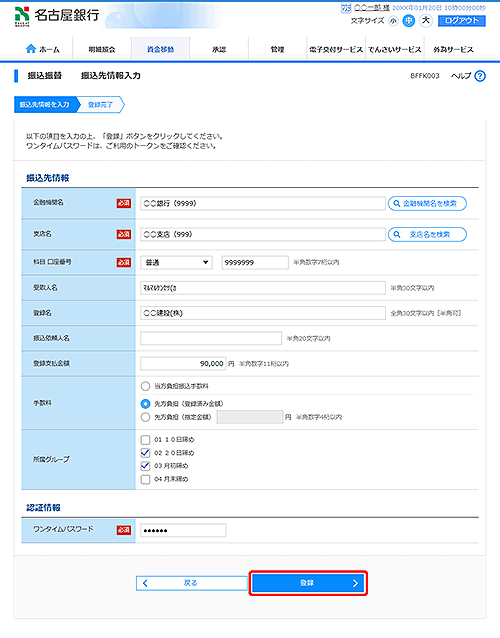
Task: Click the one-time password input field
Action: (x=183, y=530)
